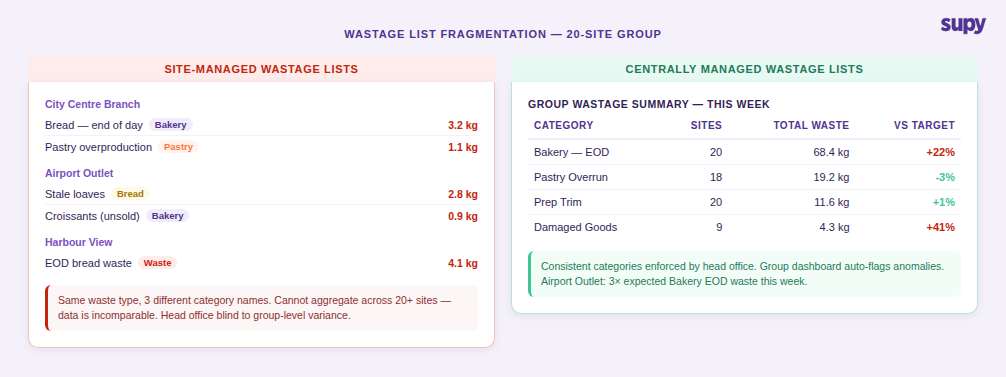Click the supy logo

963,26
